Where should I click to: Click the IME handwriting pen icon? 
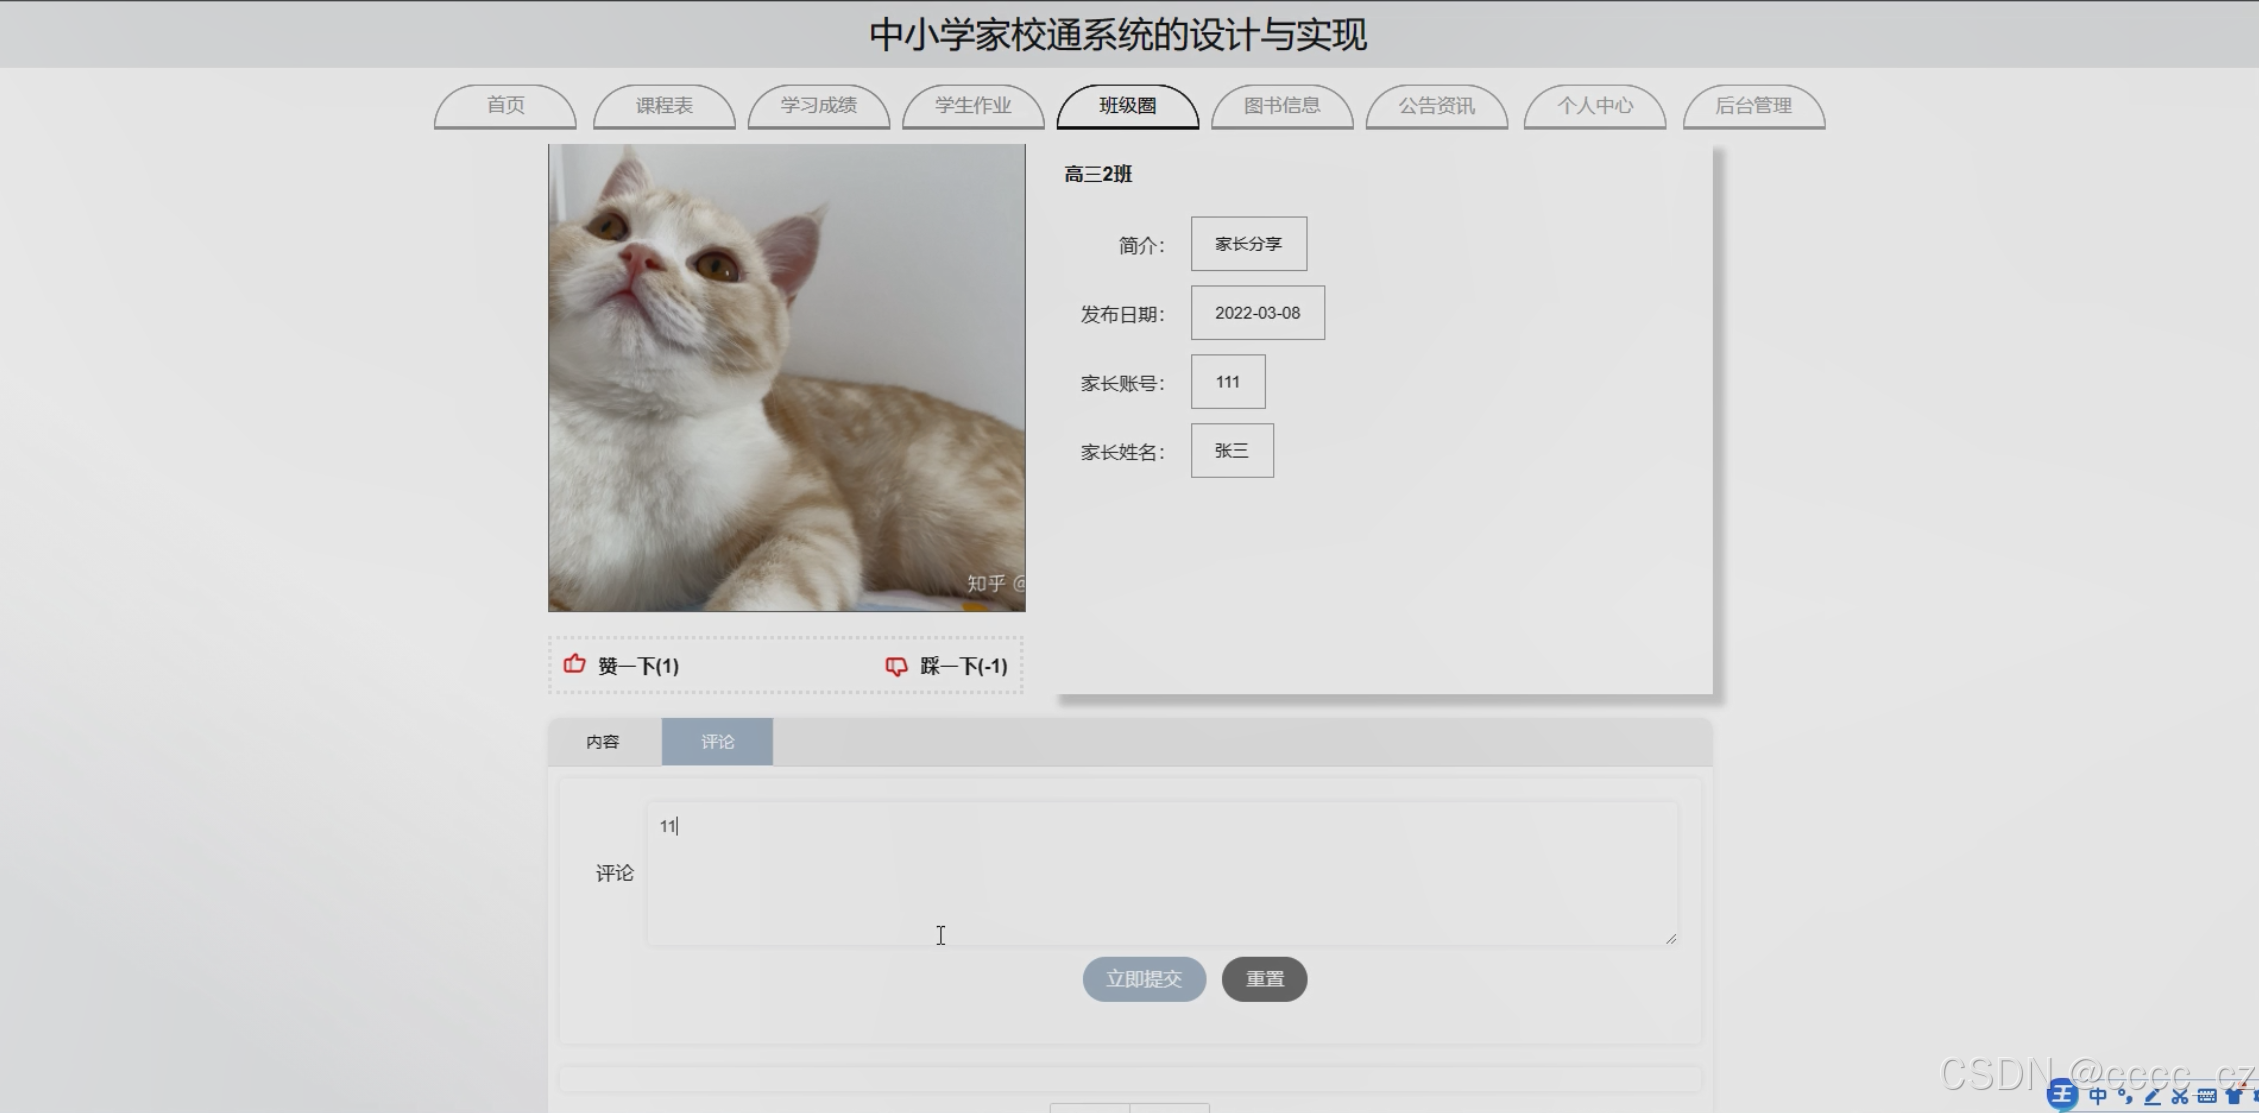(x=2152, y=1097)
